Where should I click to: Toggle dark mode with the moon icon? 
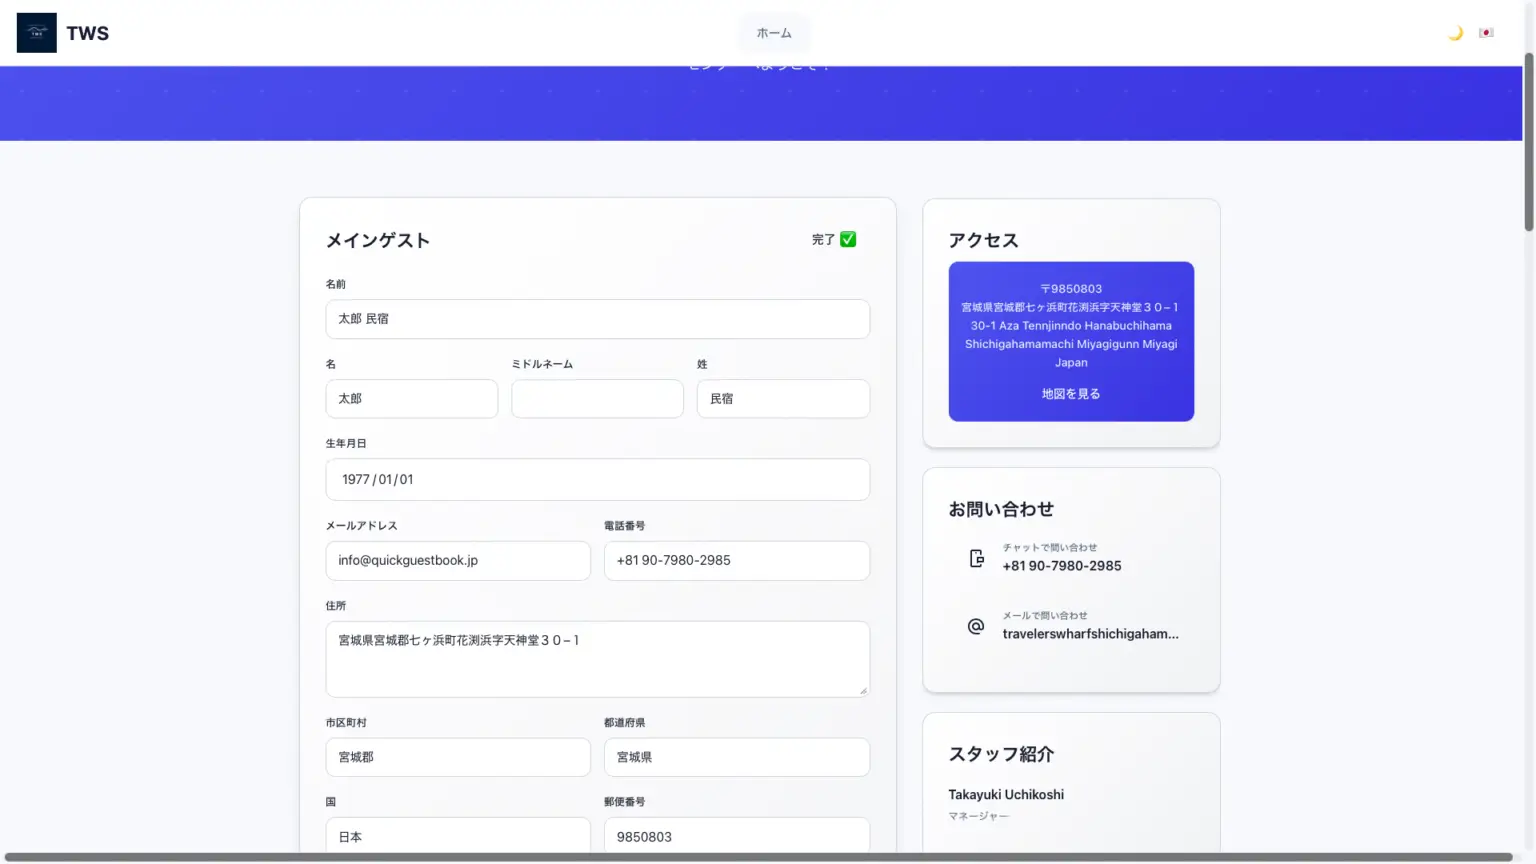(1455, 33)
